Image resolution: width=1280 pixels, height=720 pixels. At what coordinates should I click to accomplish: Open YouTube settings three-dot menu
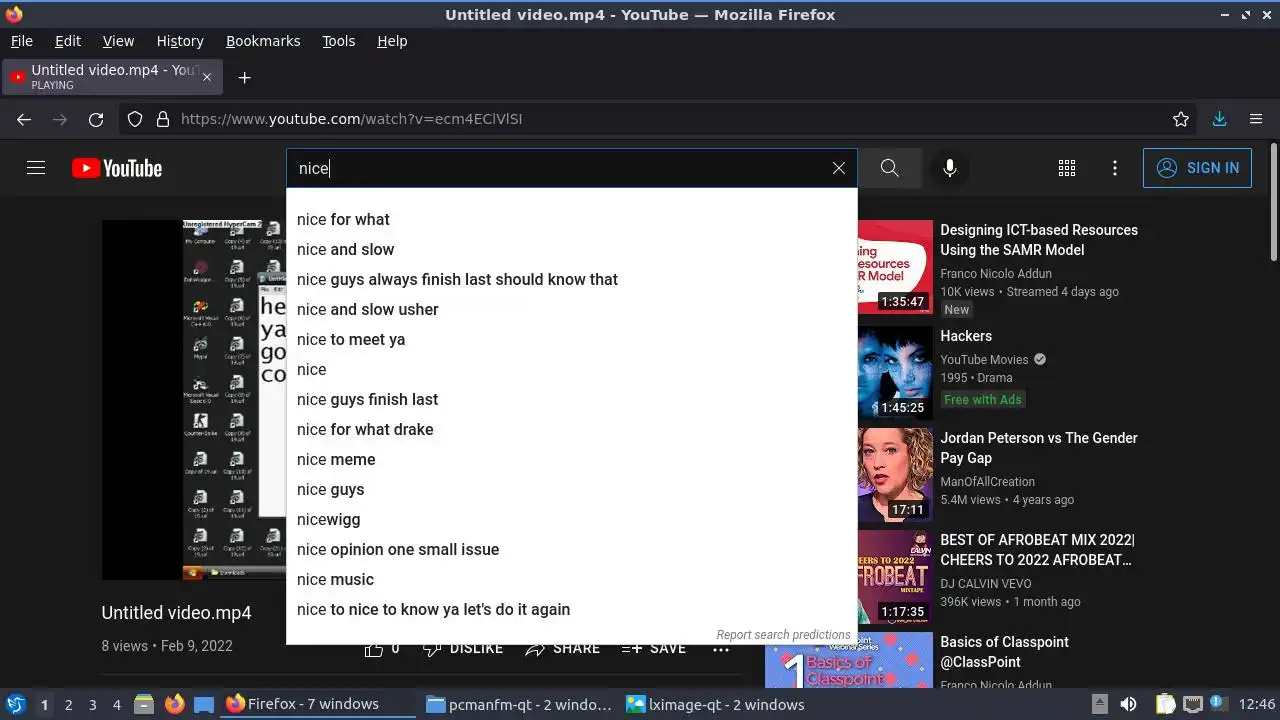point(1115,168)
